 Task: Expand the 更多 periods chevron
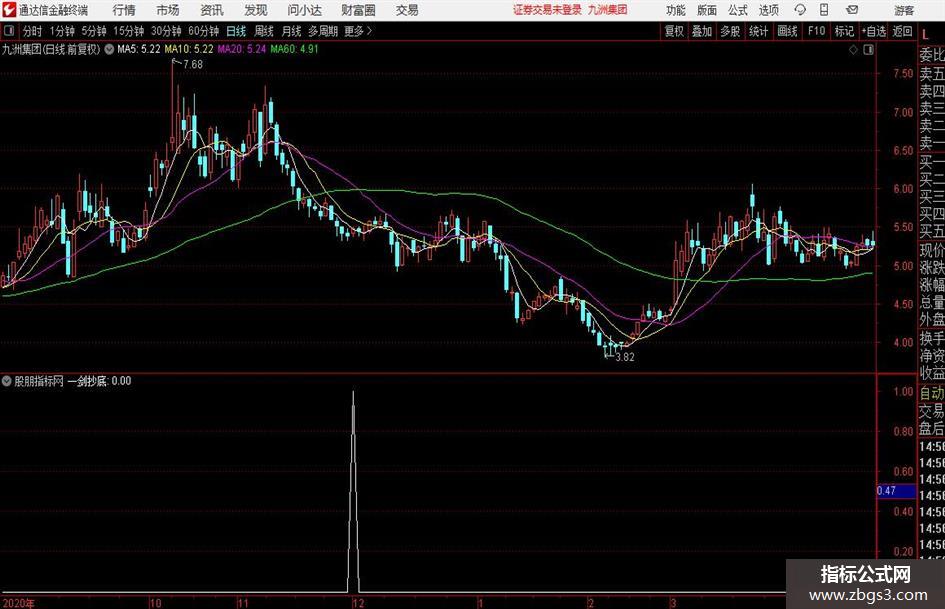[369, 31]
